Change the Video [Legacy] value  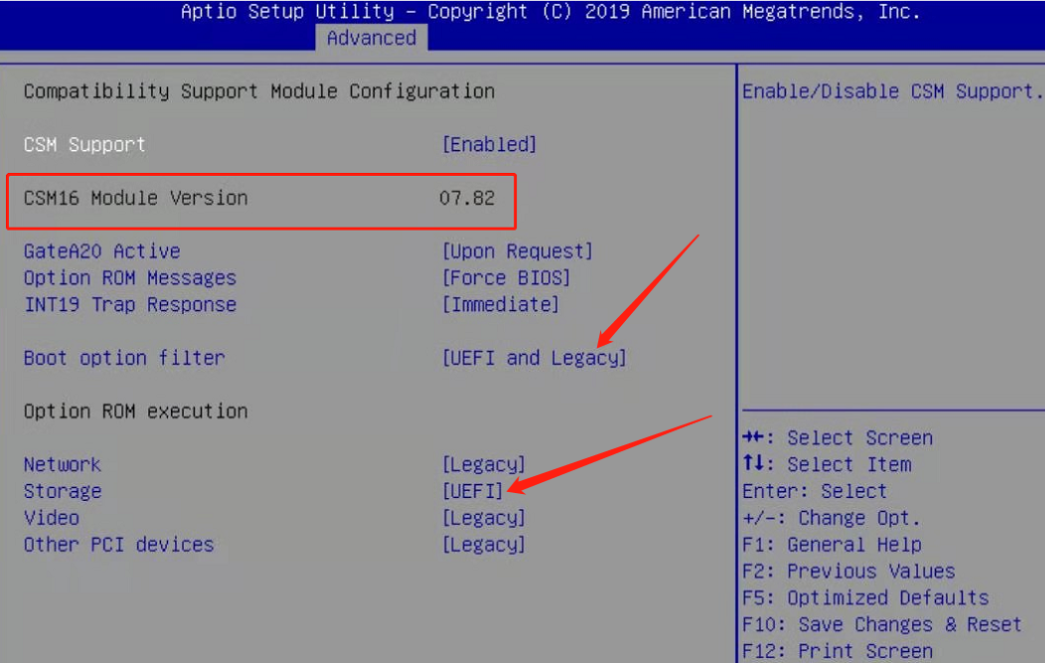point(485,518)
